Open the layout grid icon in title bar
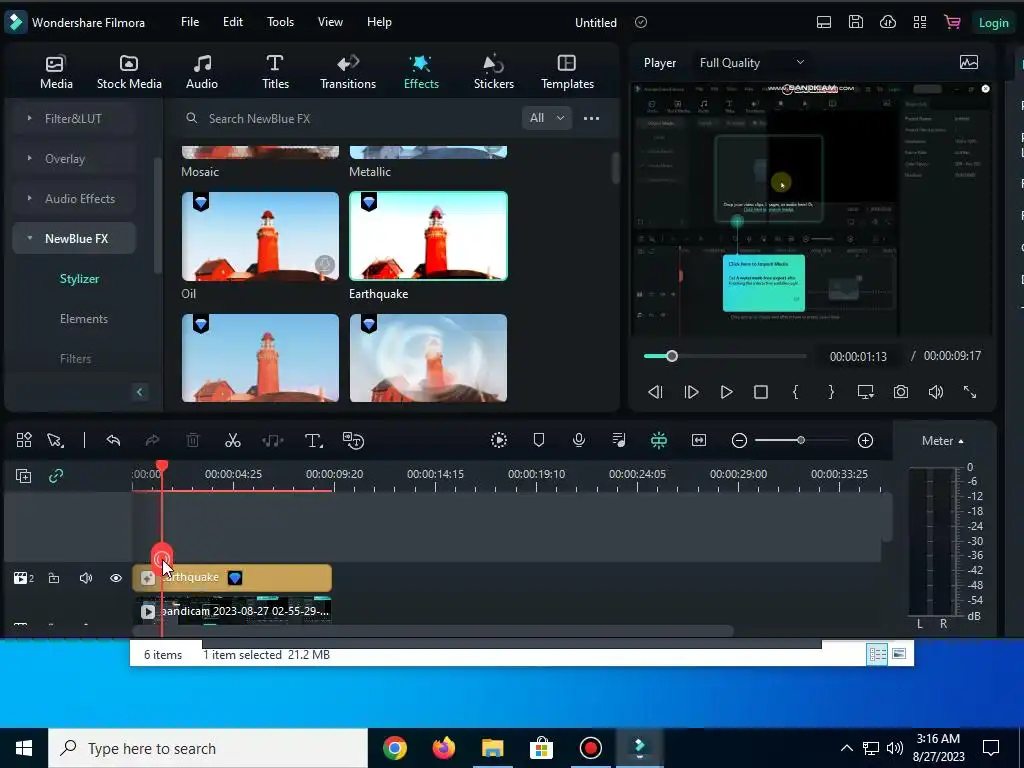 point(920,22)
